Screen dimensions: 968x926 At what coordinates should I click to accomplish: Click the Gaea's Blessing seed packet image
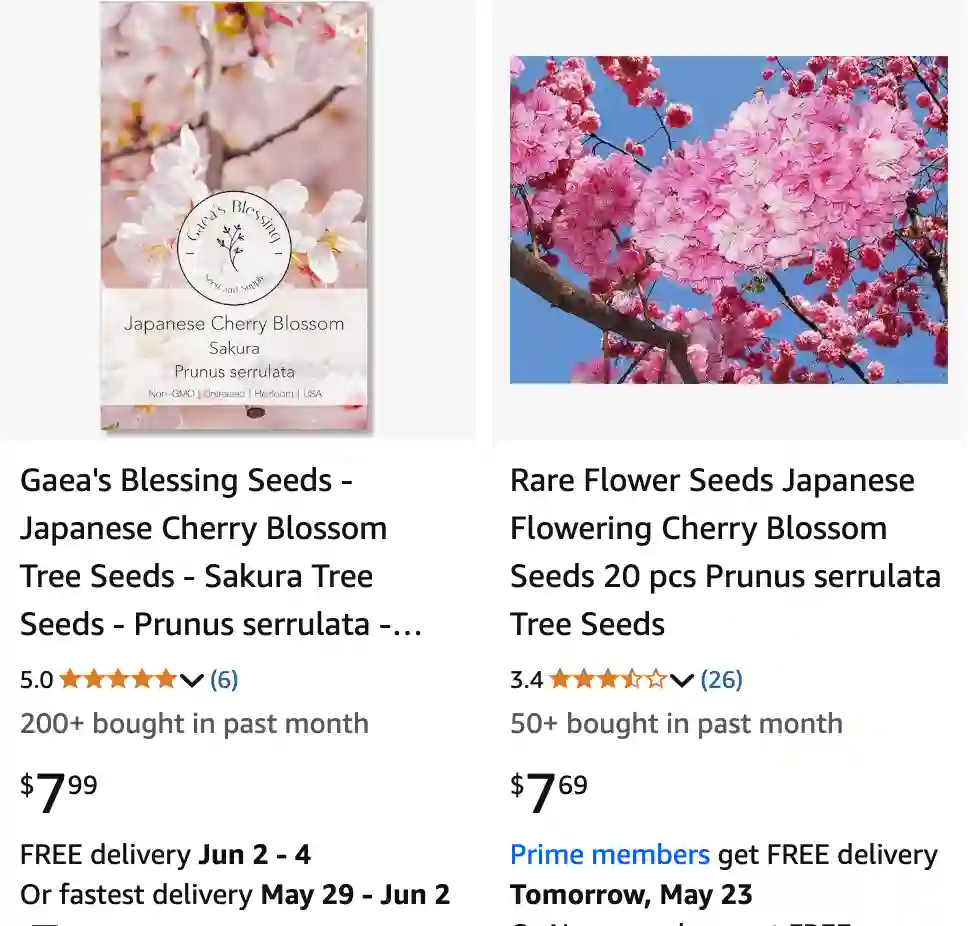(236, 220)
